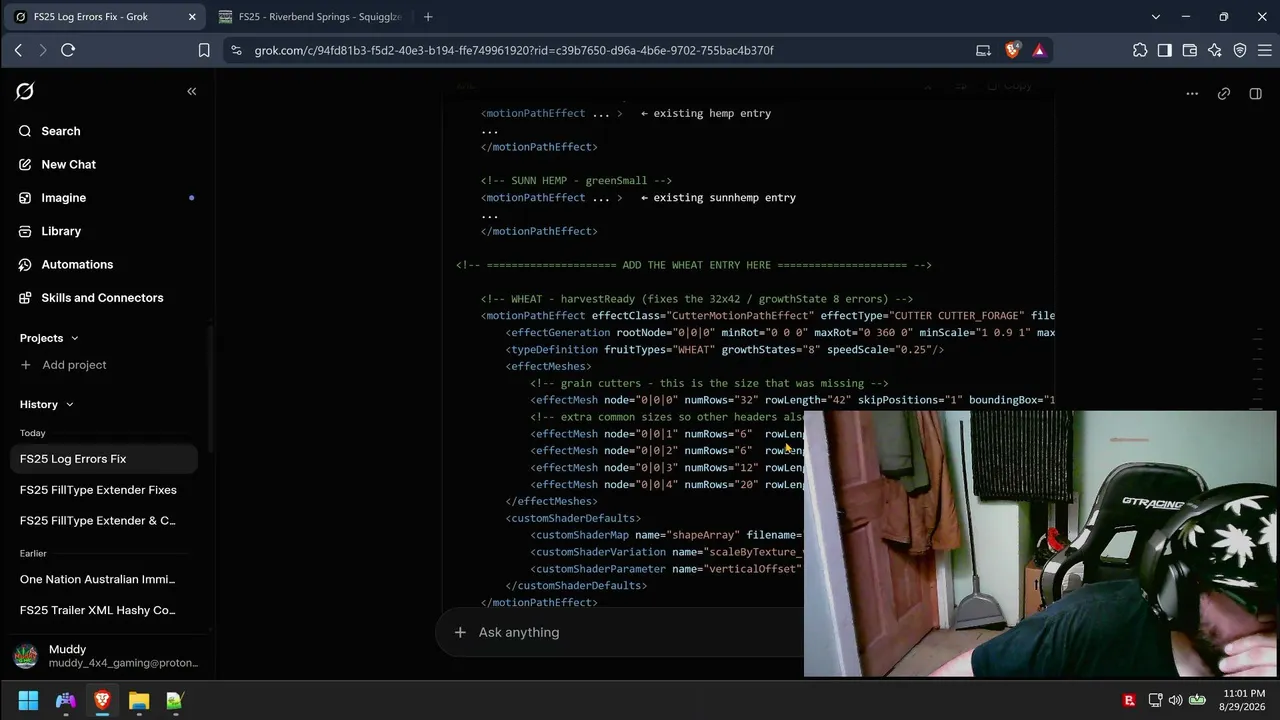
Task: Open the Brave Rewards triangle icon
Action: point(1039,50)
